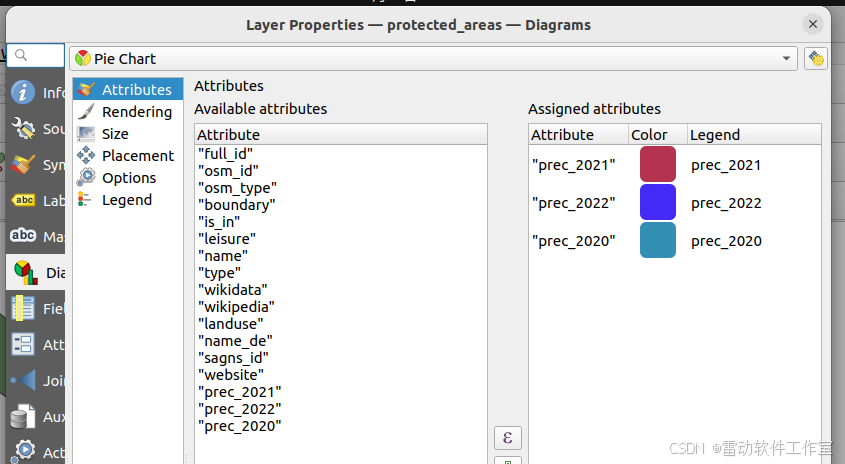845x464 pixels.
Task: Click the Legend column header
Action: [754, 134]
